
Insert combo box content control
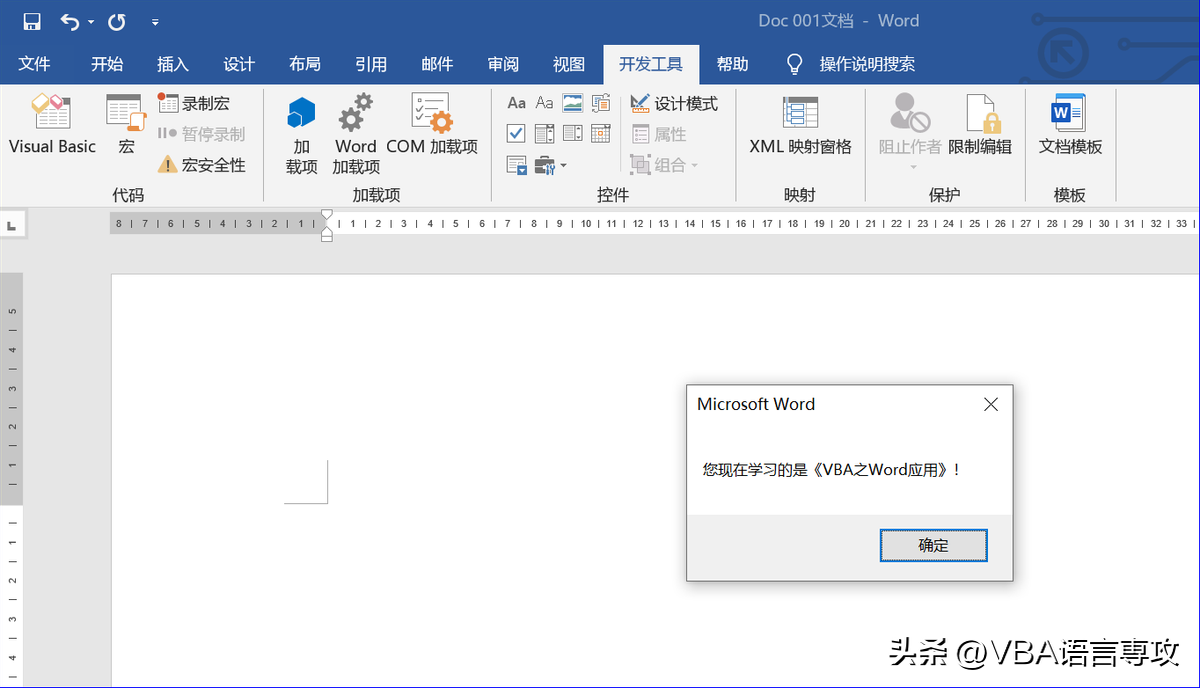tap(544, 133)
